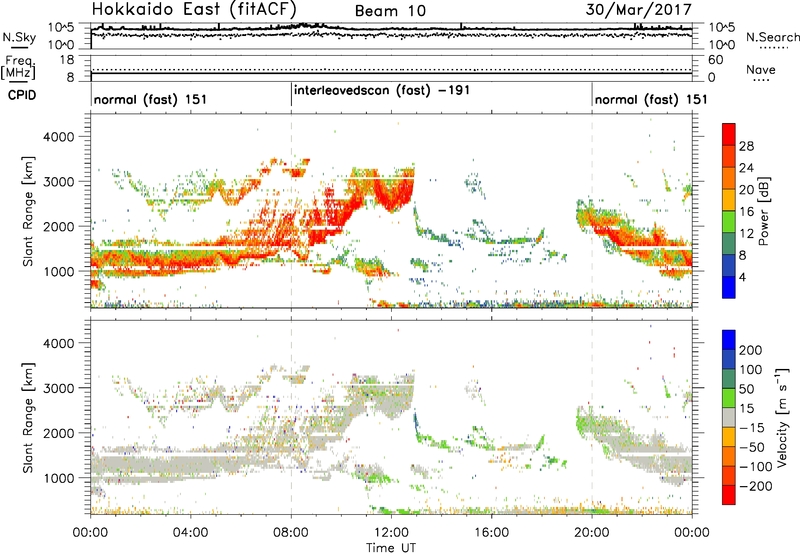This screenshot has height=554, width=800.
Task: Click the 'N.Search' legend label
Action: (772, 37)
